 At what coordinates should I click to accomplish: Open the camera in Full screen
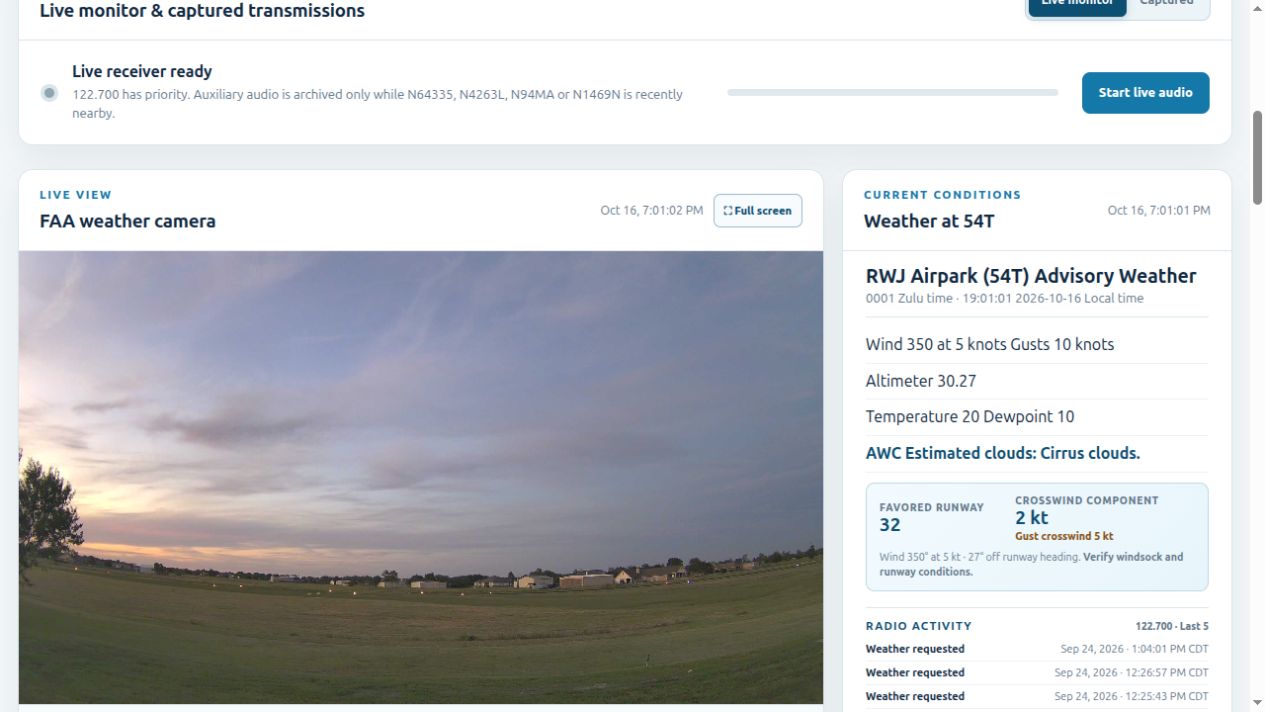click(758, 211)
